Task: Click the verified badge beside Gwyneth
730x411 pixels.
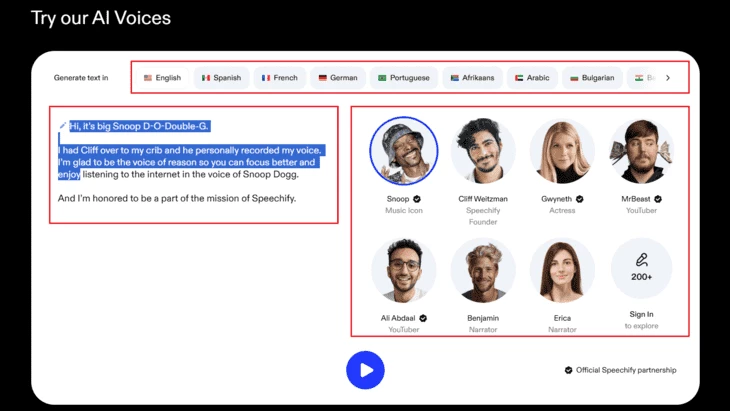Action: pos(579,199)
